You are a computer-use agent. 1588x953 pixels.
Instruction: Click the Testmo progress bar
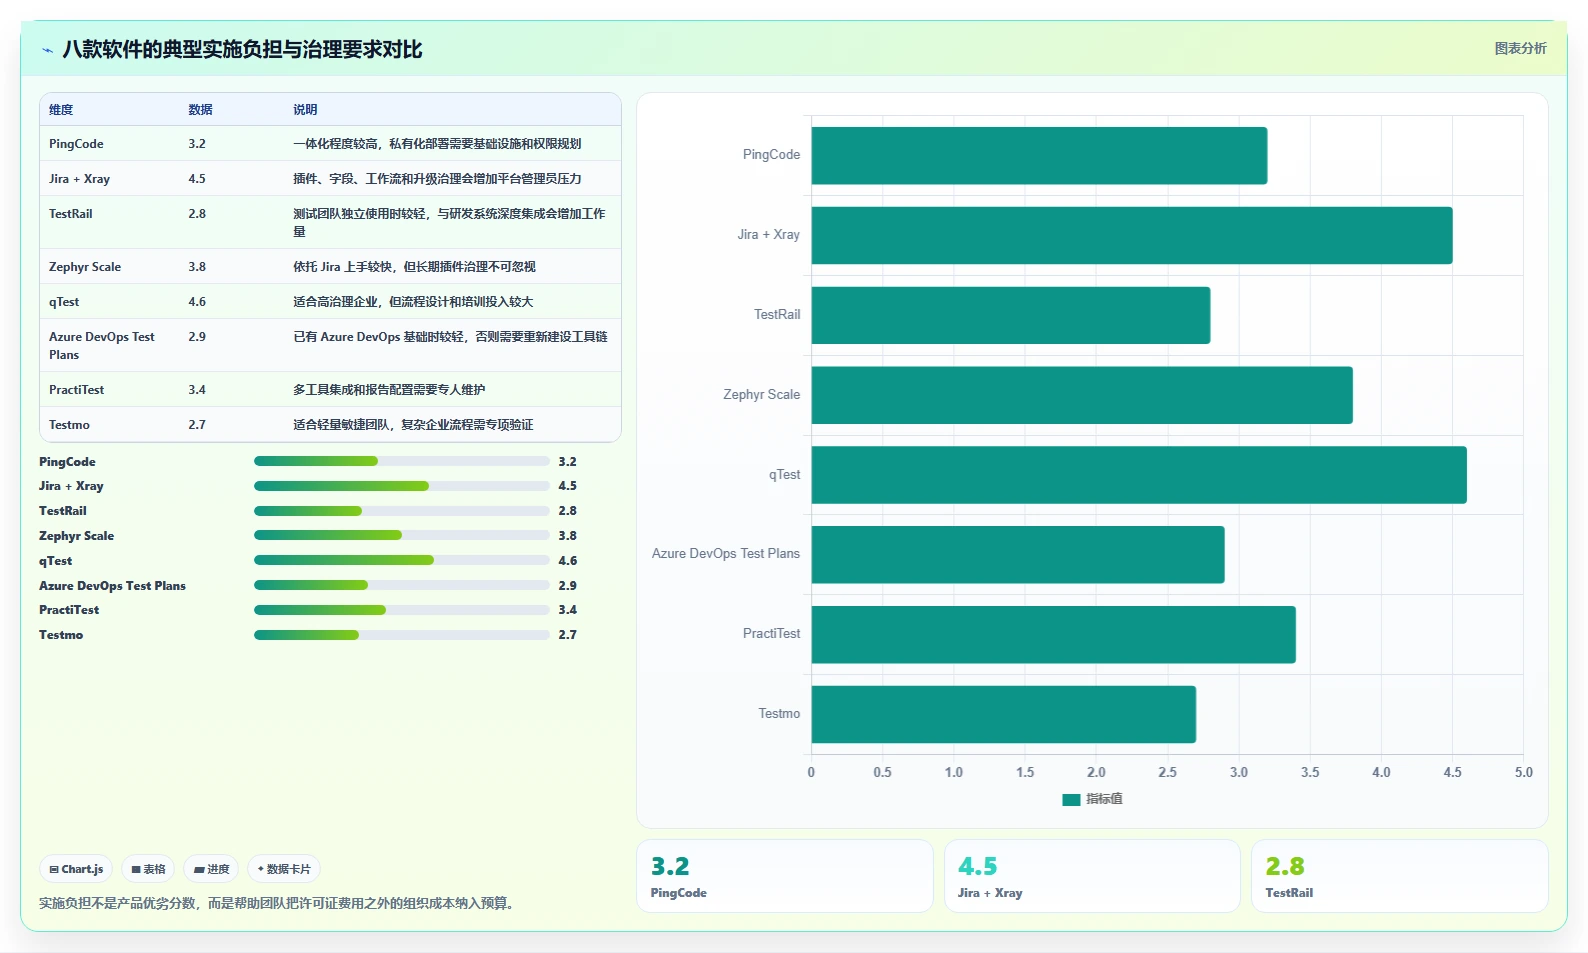402,635
